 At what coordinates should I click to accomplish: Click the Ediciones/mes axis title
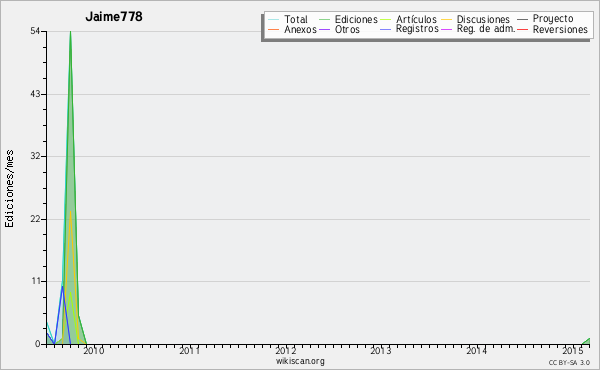click(9, 189)
